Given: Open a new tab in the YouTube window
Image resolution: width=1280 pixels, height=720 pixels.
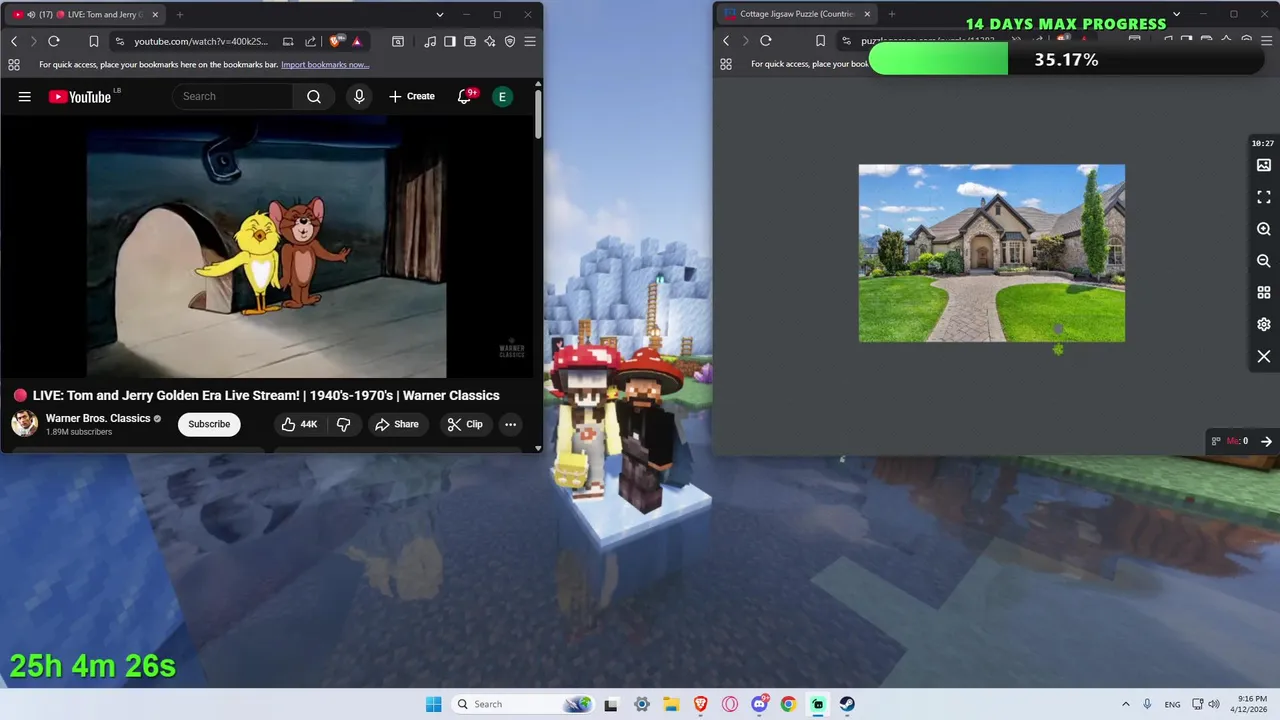Looking at the screenshot, I should pos(180,15).
